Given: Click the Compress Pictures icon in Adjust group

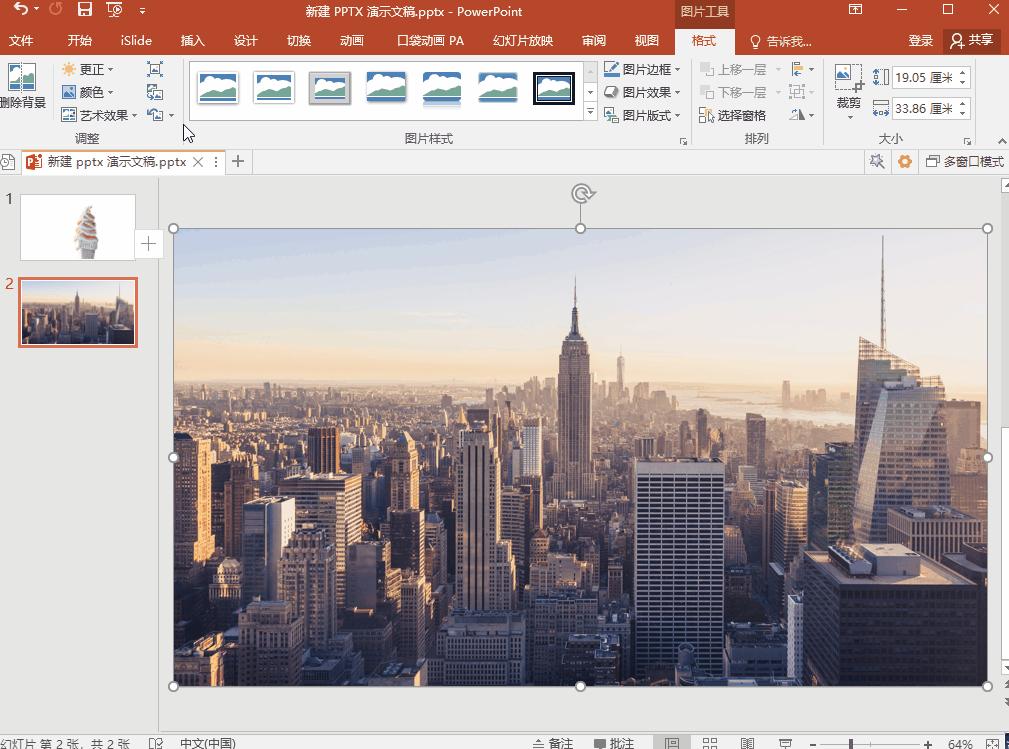Looking at the screenshot, I should click(x=154, y=69).
